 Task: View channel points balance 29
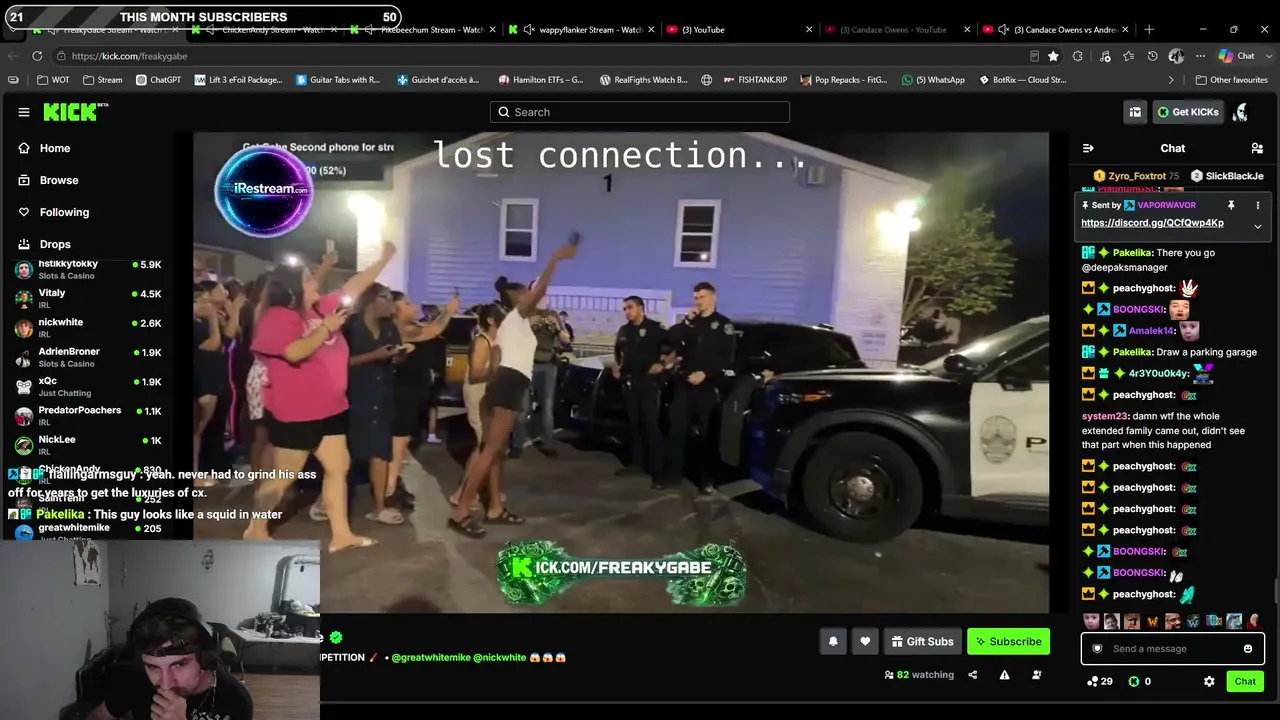point(1100,682)
